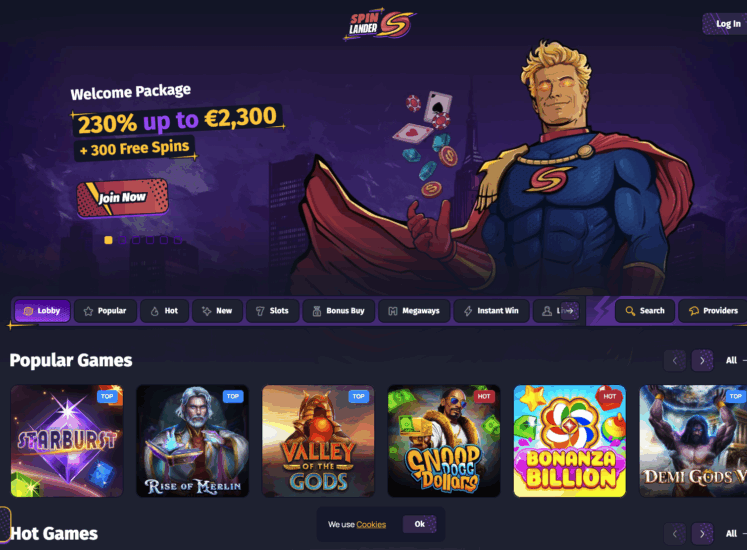Show next Hot Games with right chevron
Screen dimensions: 747x550
pyautogui.click(x=702, y=533)
